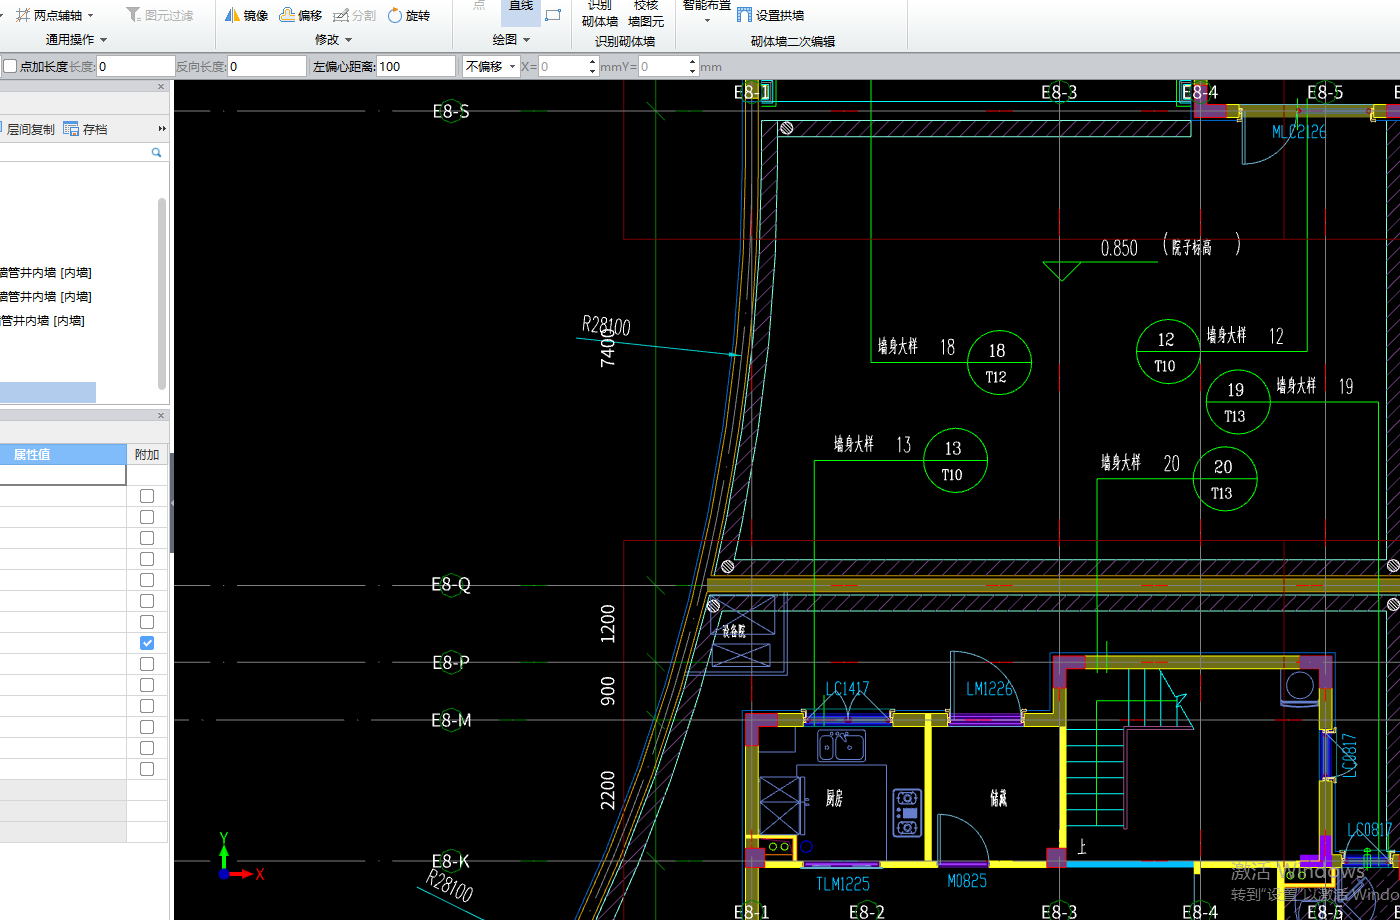Viewport: 1400px width, 920px height.
Task: Select the third 管井内墙 [内墙] item
Action: pos(42,321)
